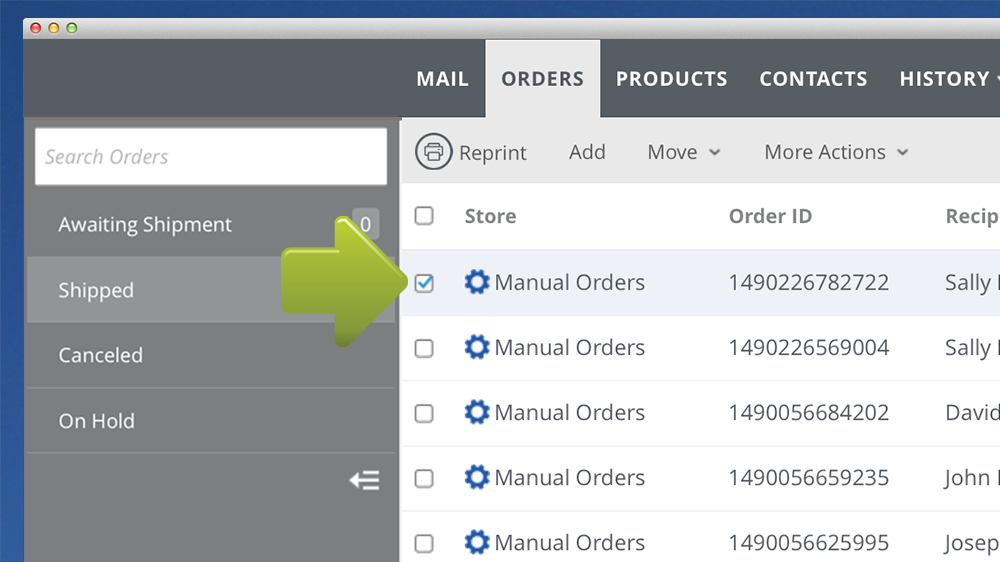Click gear icon for order 1490056684202

tap(477, 413)
